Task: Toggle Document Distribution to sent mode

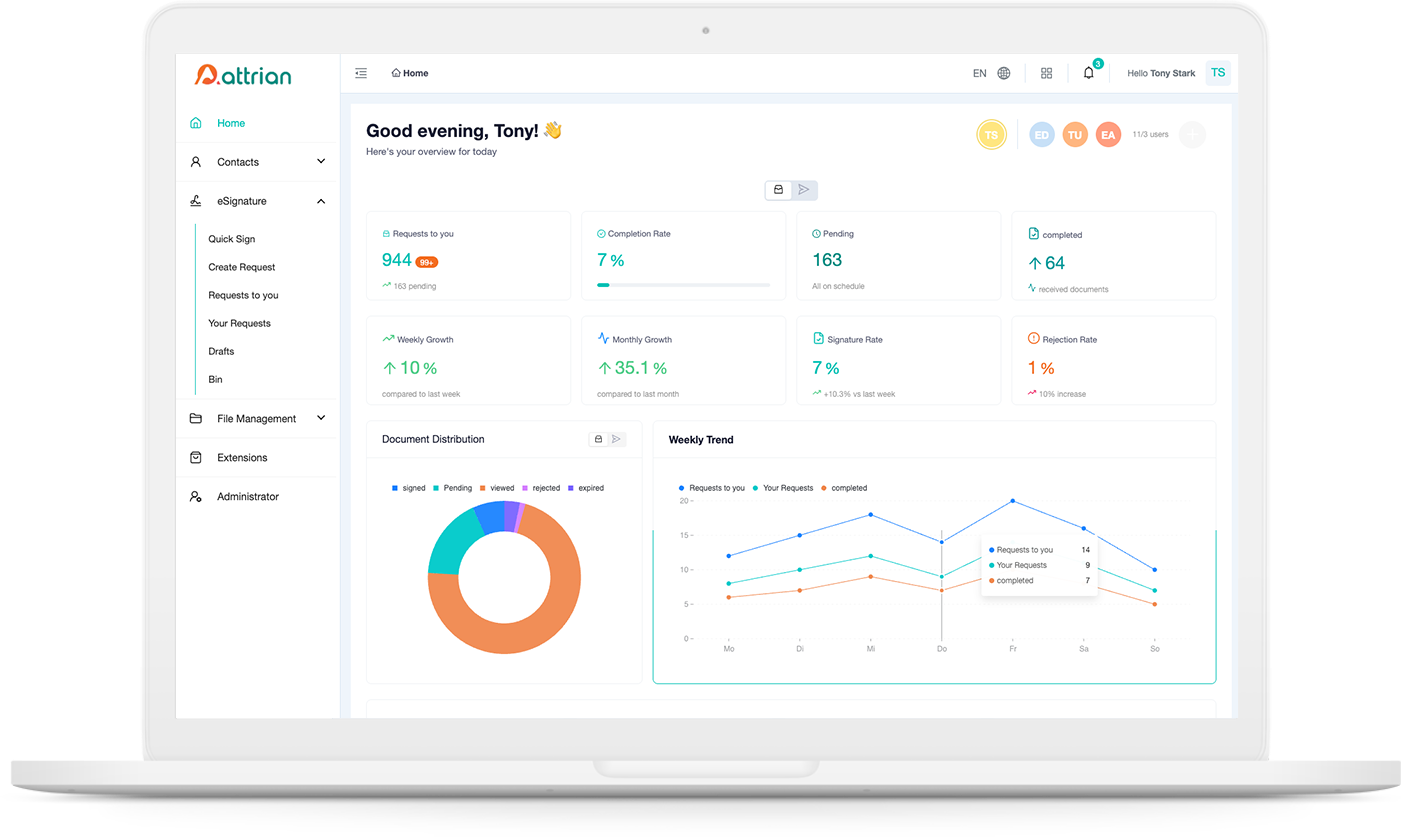Action: (x=616, y=439)
